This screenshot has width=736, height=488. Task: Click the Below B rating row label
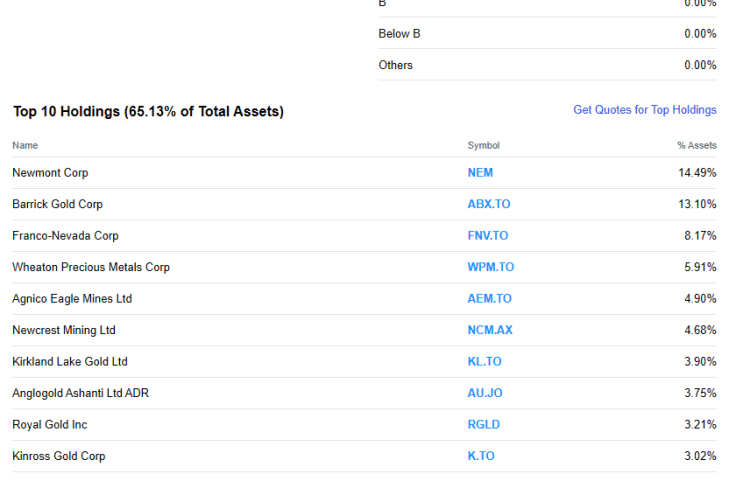click(399, 34)
